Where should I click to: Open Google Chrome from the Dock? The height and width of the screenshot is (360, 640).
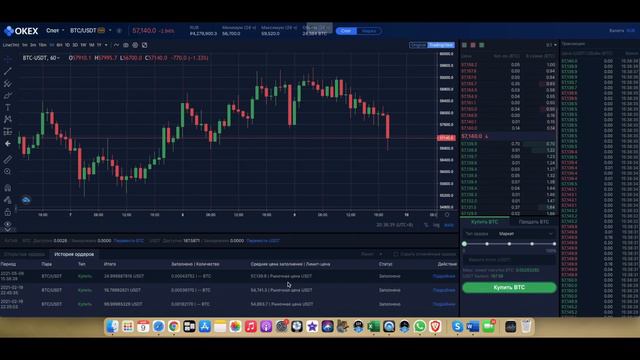point(174,327)
